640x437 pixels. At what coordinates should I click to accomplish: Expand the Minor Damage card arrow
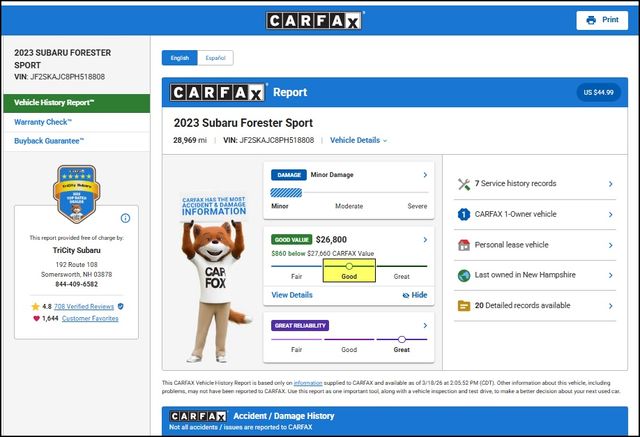point(425,175)
